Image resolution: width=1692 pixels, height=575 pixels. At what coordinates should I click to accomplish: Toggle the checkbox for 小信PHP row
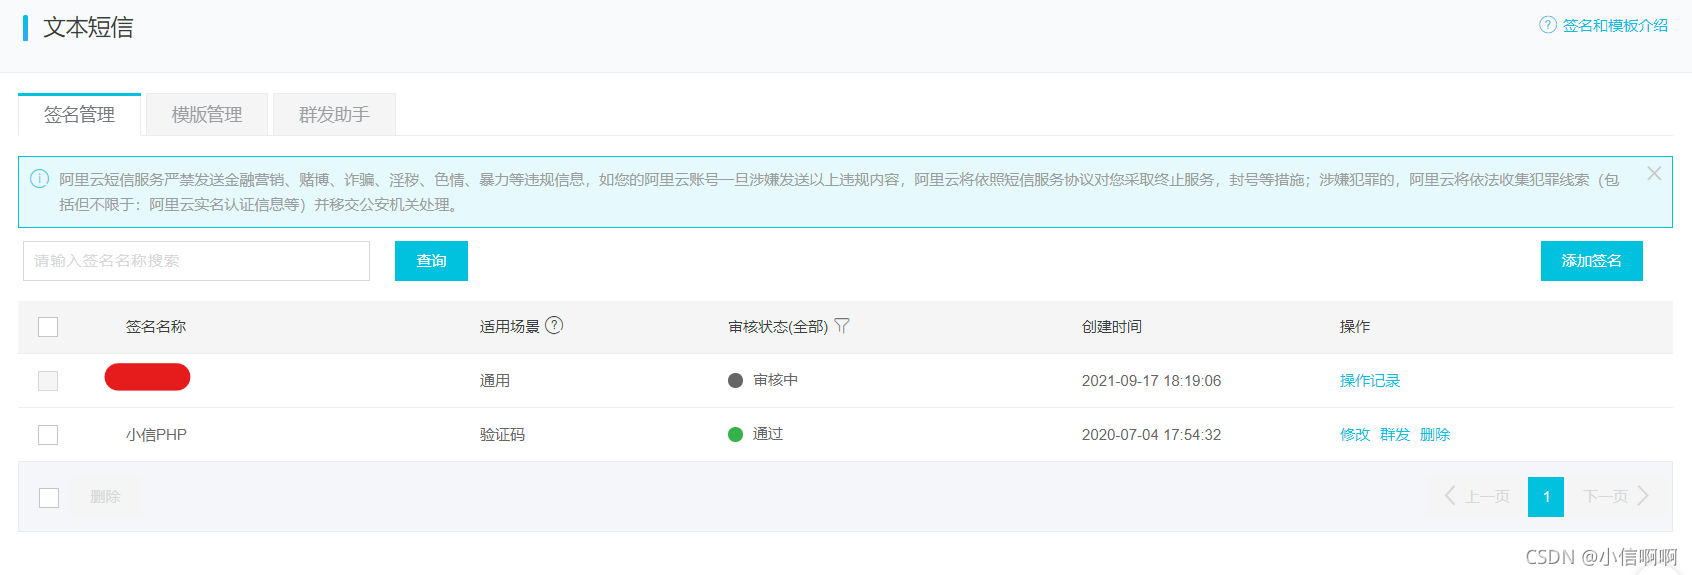click(48, 435)
